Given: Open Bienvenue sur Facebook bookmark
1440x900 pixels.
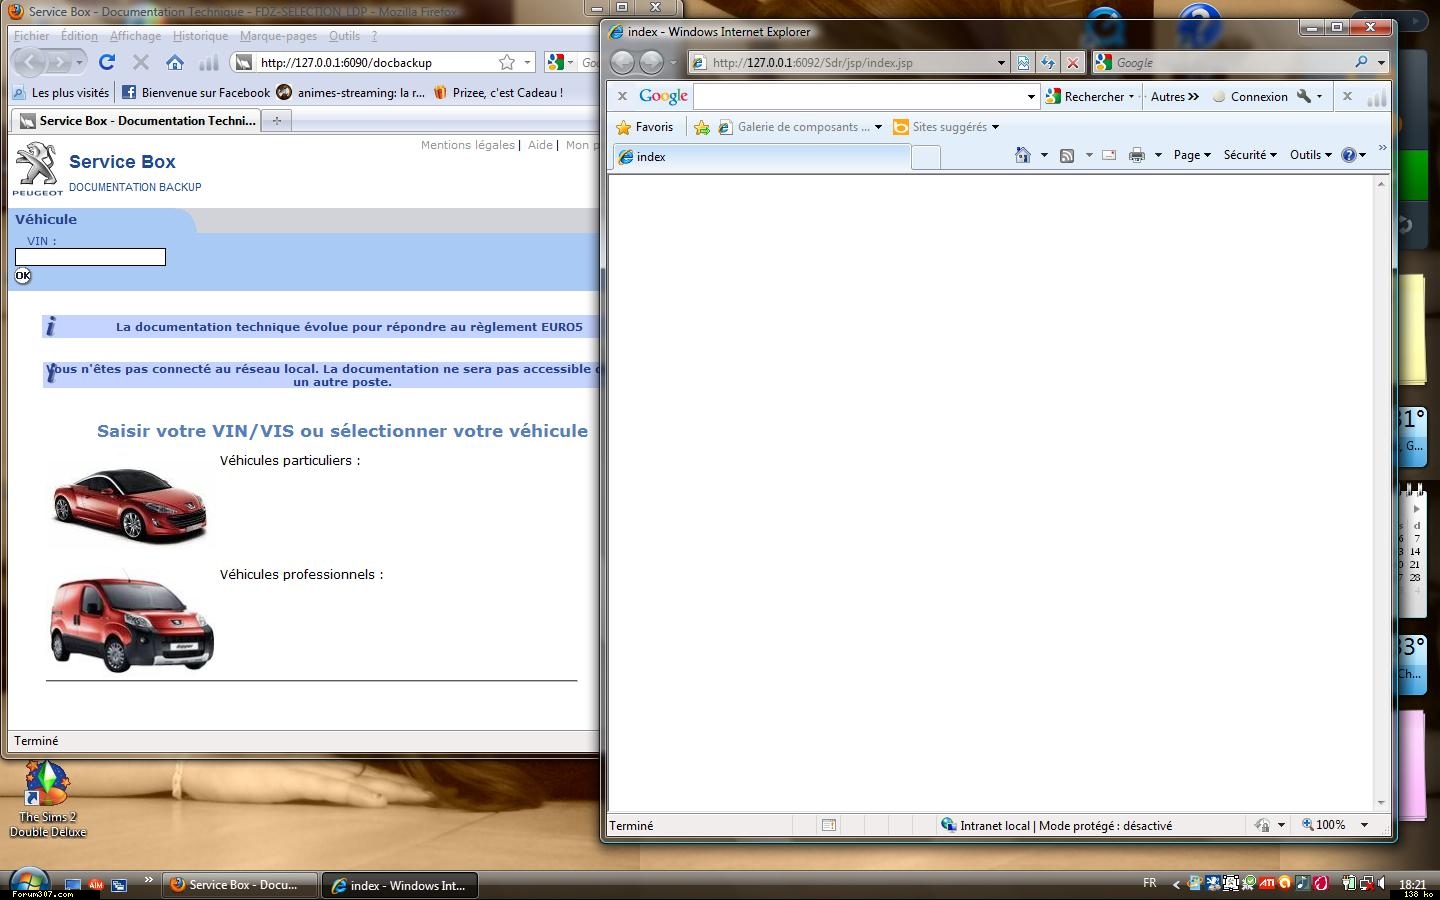Looking at the screenshot, I should point(196,92).
